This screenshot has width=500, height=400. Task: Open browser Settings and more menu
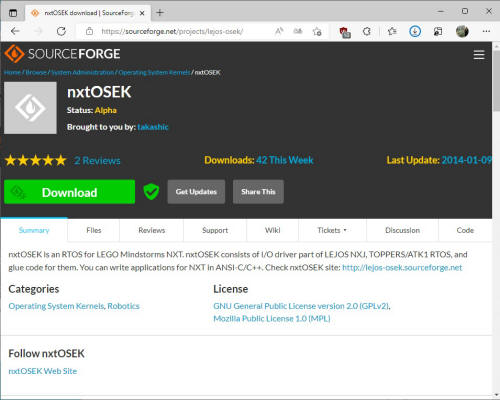point(486,31)
